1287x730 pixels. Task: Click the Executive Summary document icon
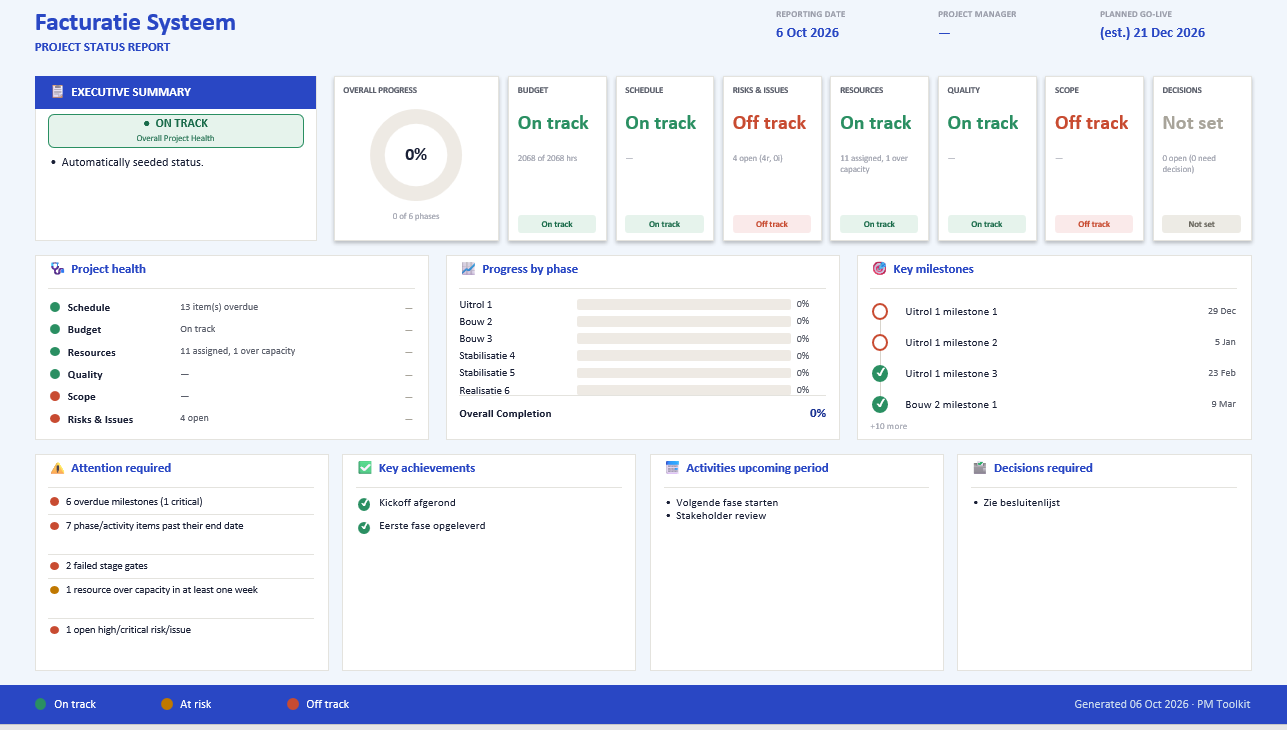[58, 92]
